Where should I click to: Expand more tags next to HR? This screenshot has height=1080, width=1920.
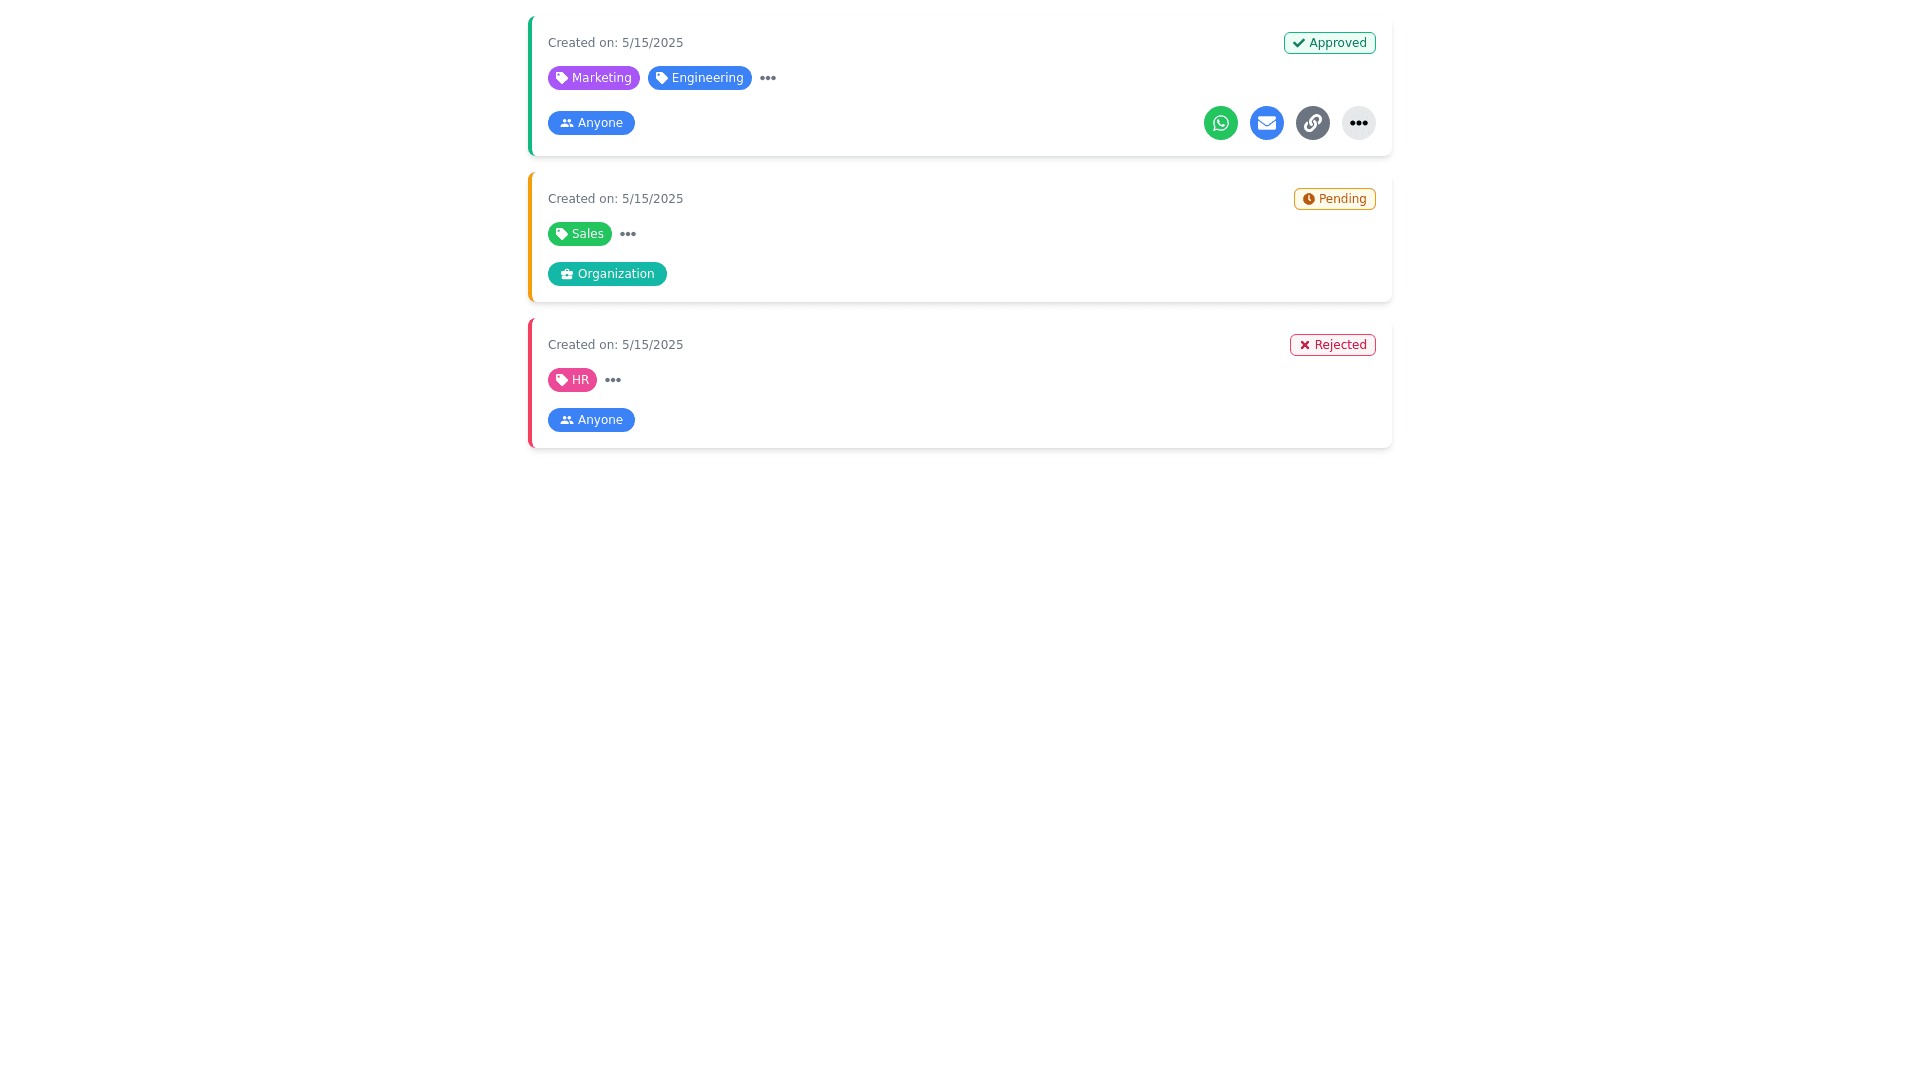click(613, 380)
